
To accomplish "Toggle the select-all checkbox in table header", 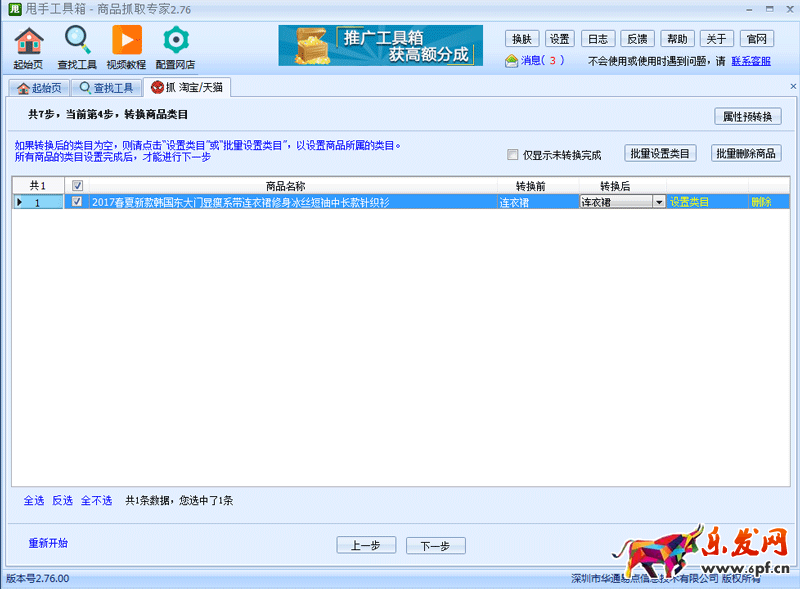I will point(77,186).
